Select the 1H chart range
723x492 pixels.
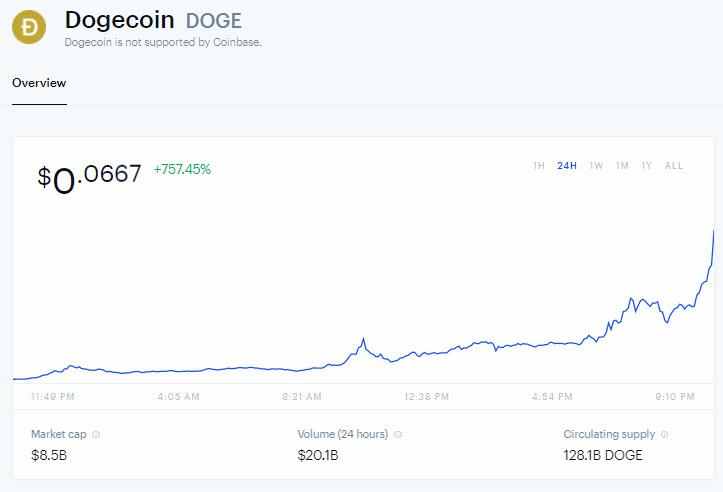pos(539,166)
